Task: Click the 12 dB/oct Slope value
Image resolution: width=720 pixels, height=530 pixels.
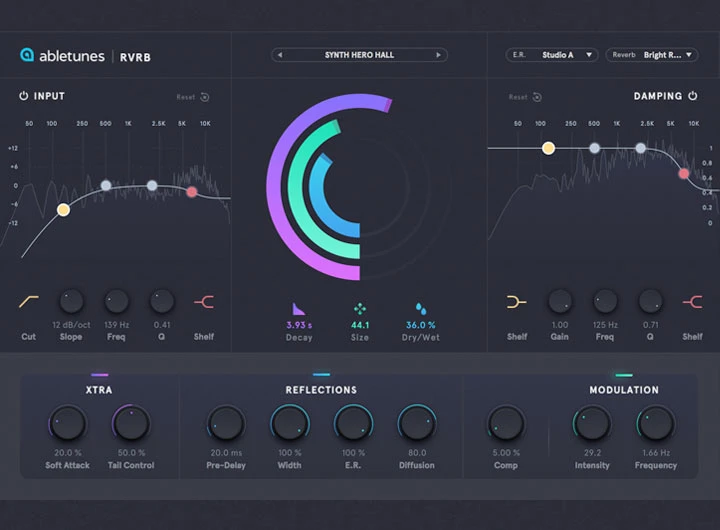Action: 71,325
